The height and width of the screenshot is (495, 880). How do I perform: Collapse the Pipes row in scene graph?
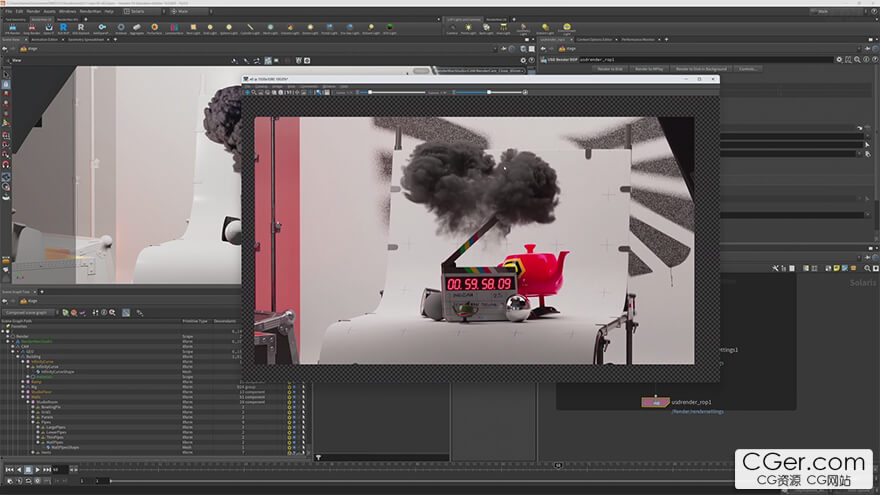click(x=33, y=422)
